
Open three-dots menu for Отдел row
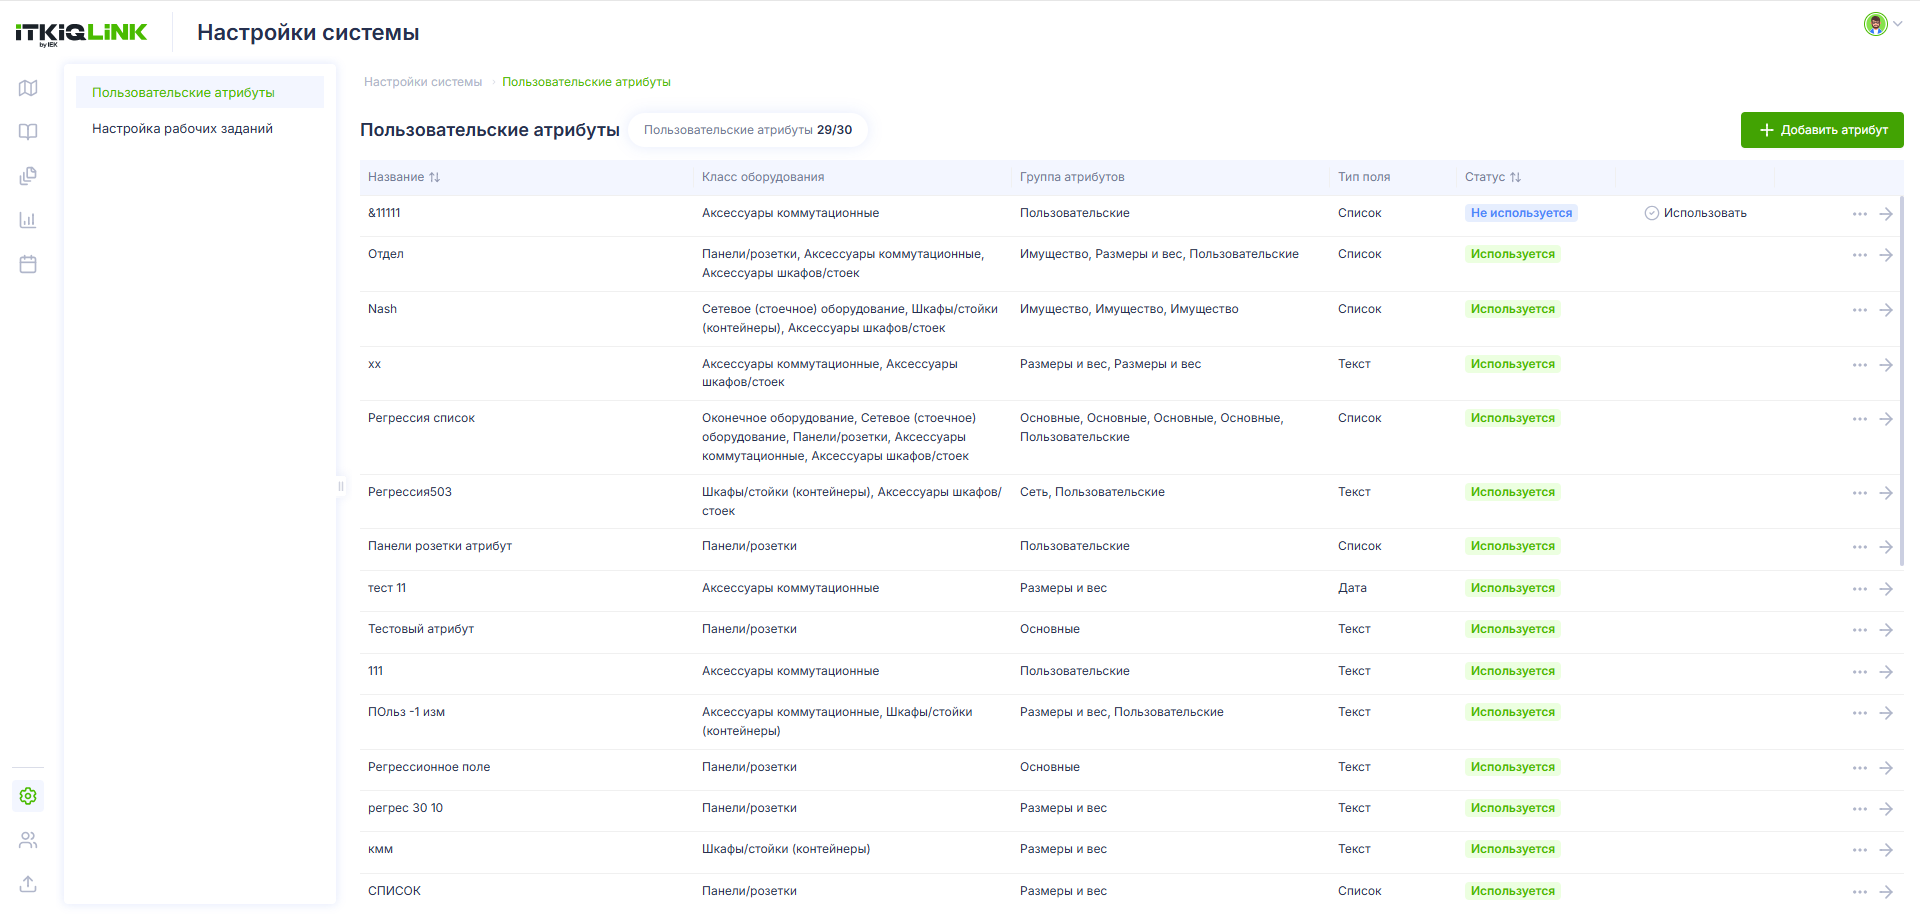click(x=1860, y=255)
